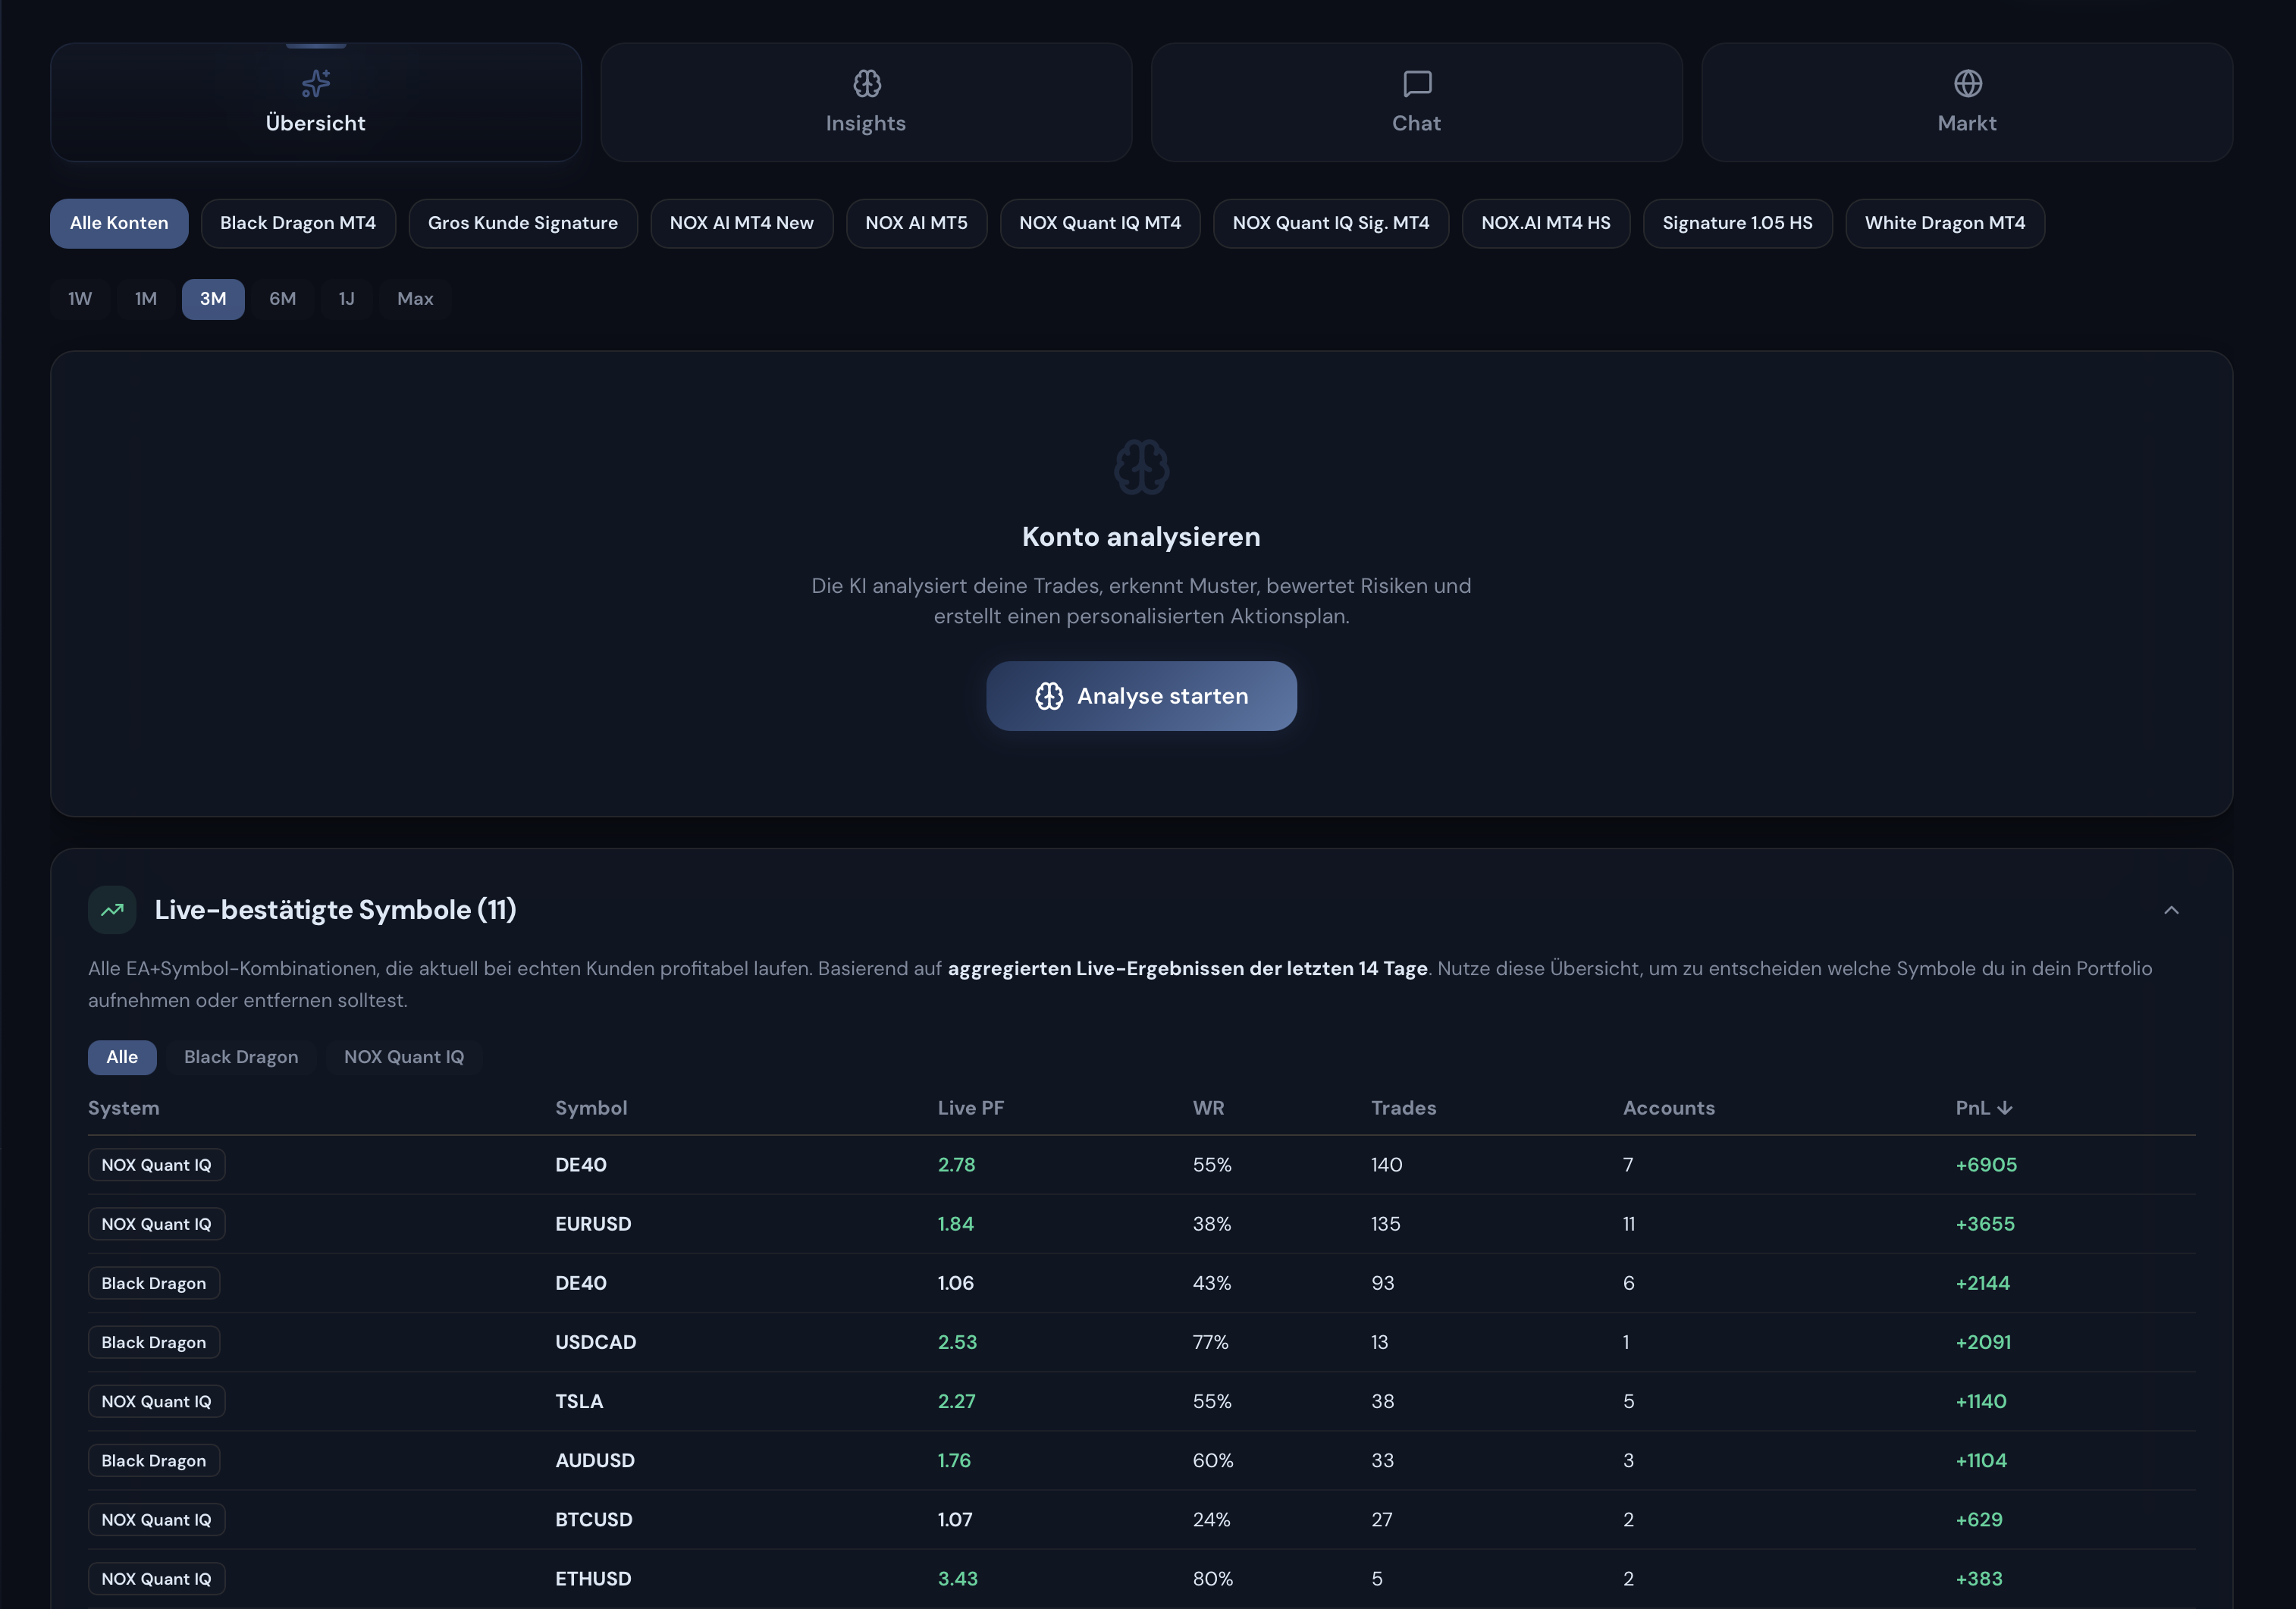Image resolution: width=2296 pixels, height=1609 pixels.
Task: Switch the time range to 1W
Action: [x=79, y=298]
